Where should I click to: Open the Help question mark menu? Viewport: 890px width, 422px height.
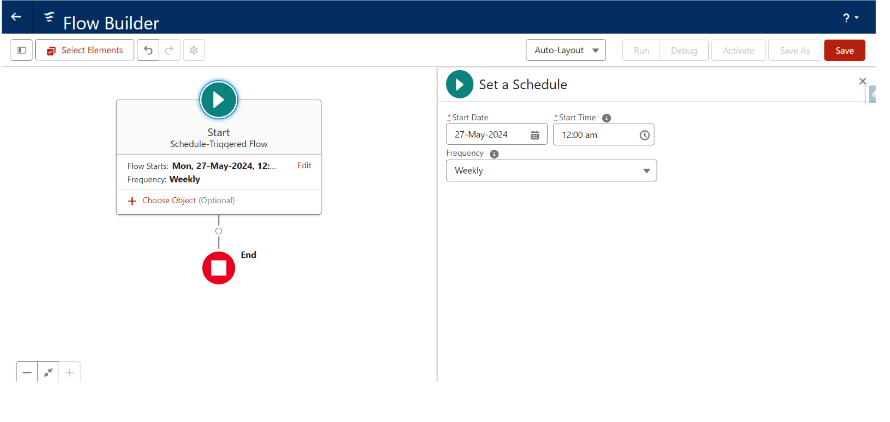point(850,18)
